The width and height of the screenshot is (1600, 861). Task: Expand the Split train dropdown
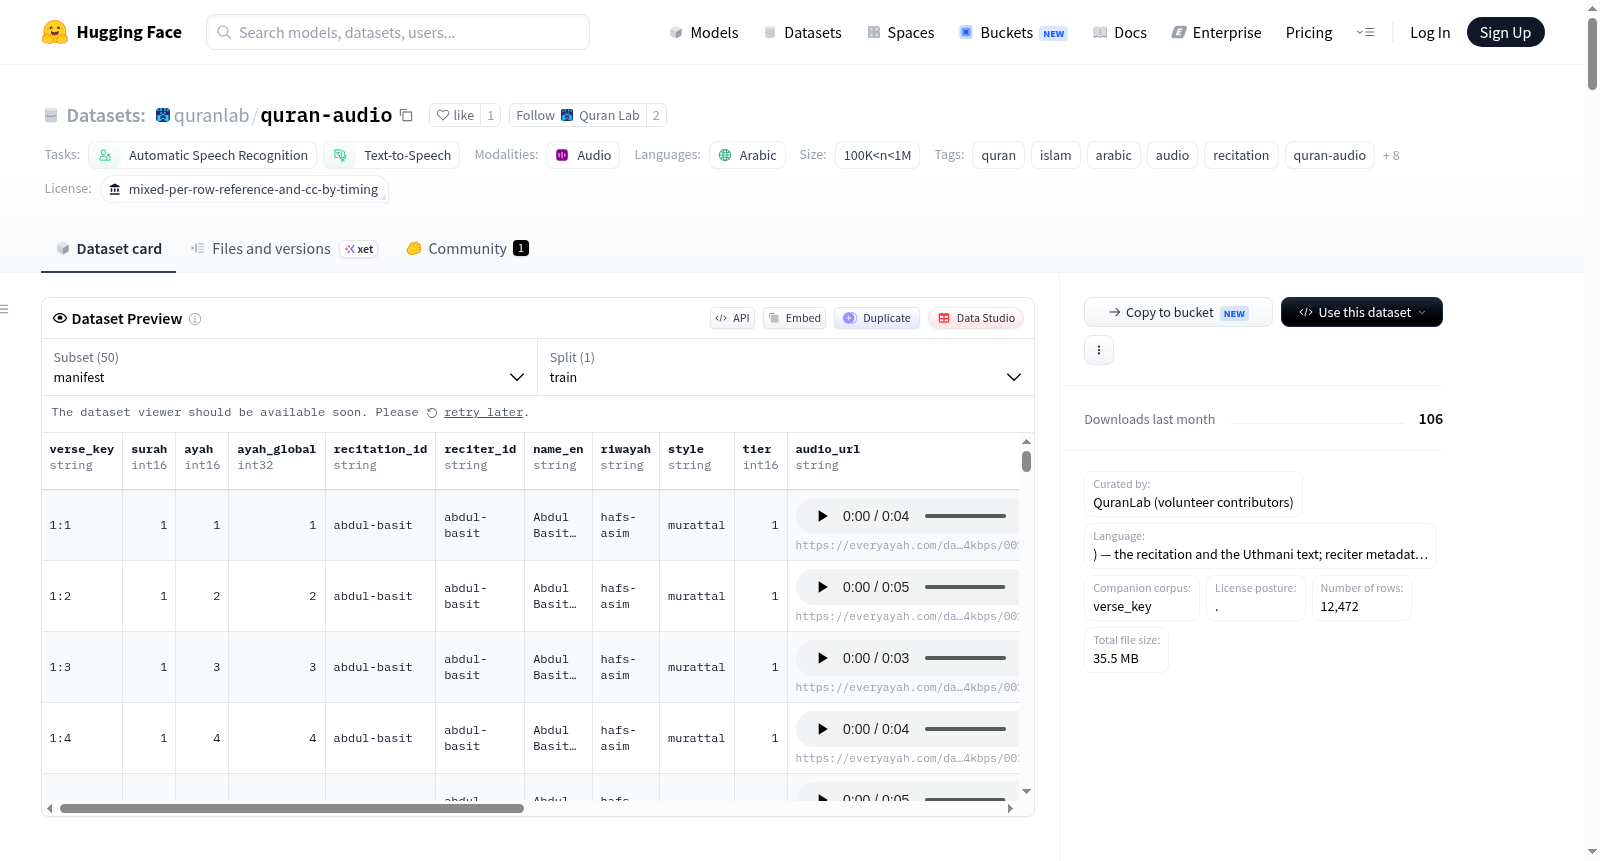[x=786, y=367]
